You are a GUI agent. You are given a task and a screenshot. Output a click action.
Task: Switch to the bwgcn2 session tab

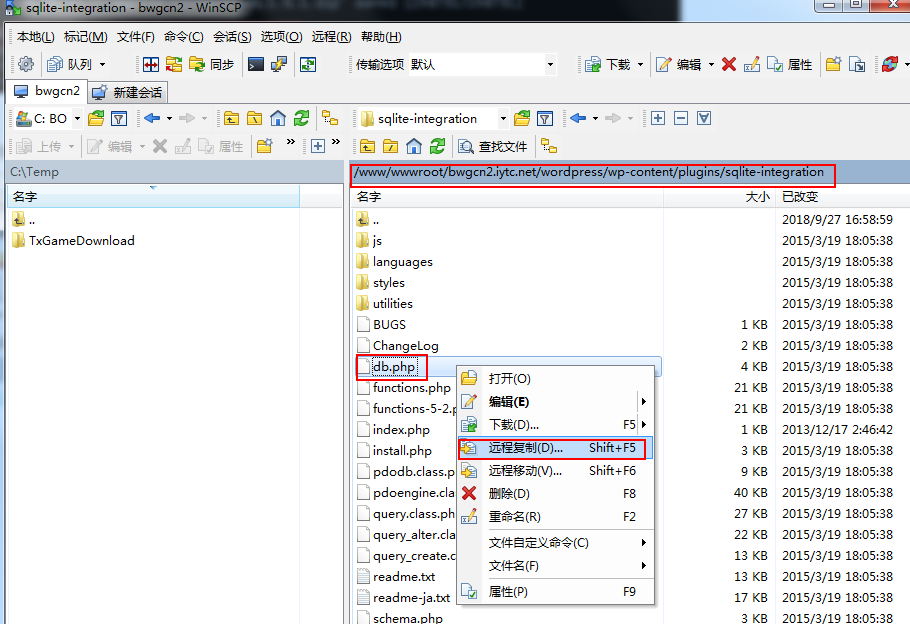48,91
